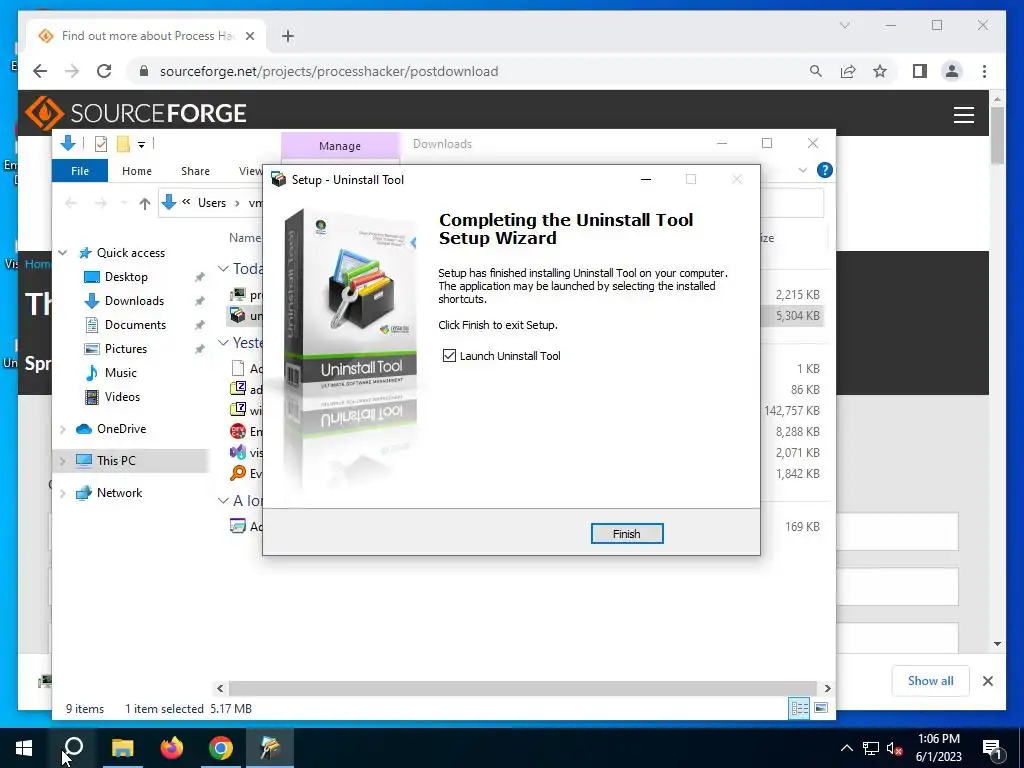Select Videos in navigation pane
The height and width of the screenshot is (768, 1024).
122,396
